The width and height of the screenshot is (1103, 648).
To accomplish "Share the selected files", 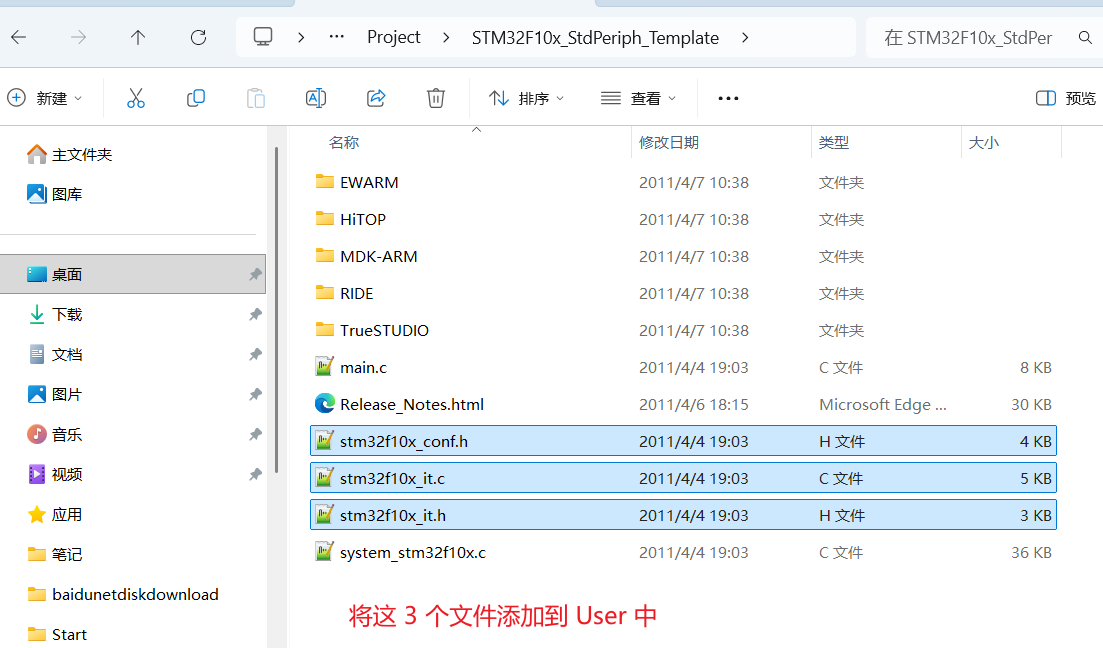I will tap(376, 98).
